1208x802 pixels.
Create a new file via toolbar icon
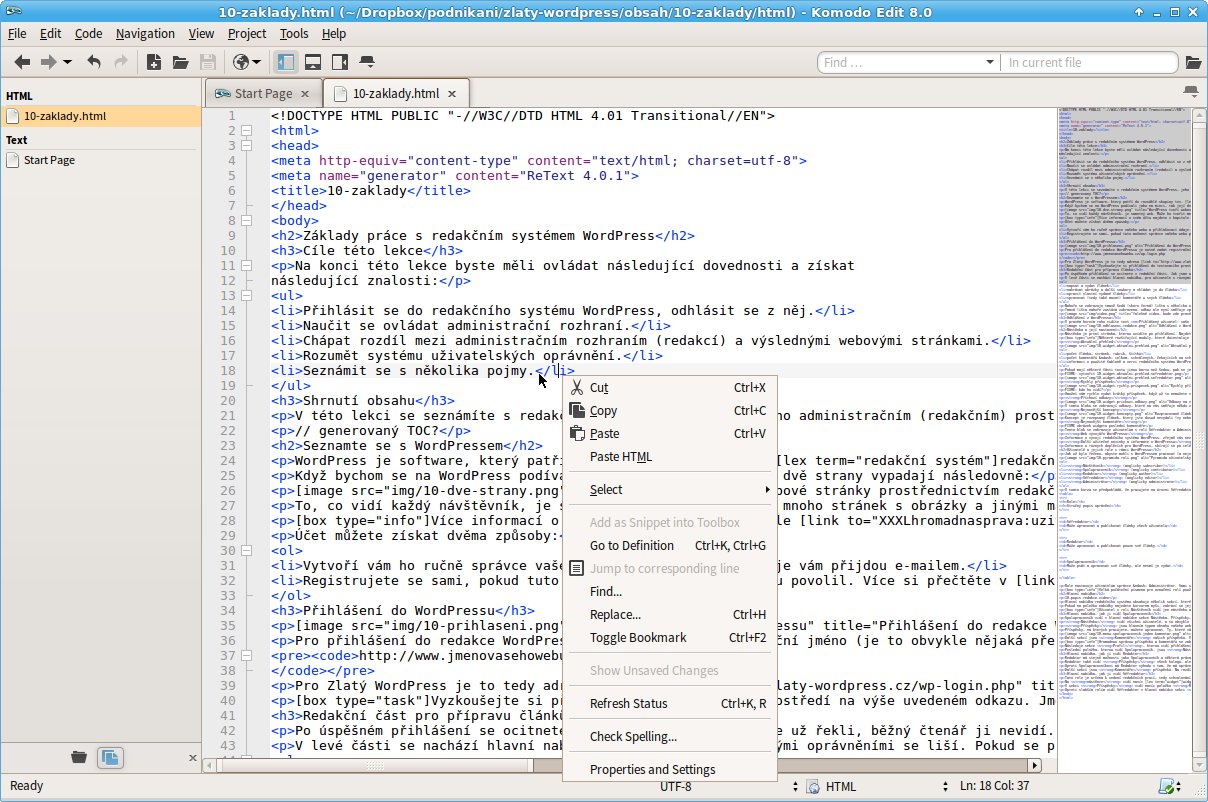coord(154,62)
